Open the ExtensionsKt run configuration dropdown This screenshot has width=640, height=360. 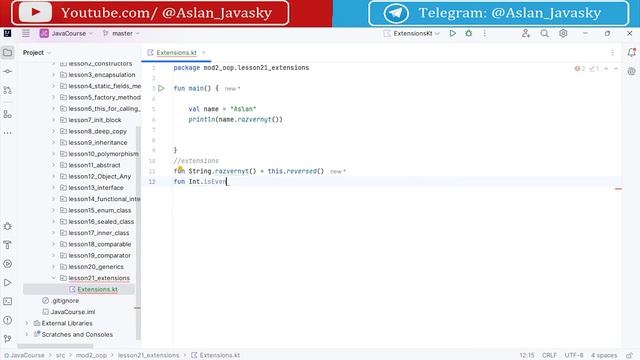click(x=411, y=33)
